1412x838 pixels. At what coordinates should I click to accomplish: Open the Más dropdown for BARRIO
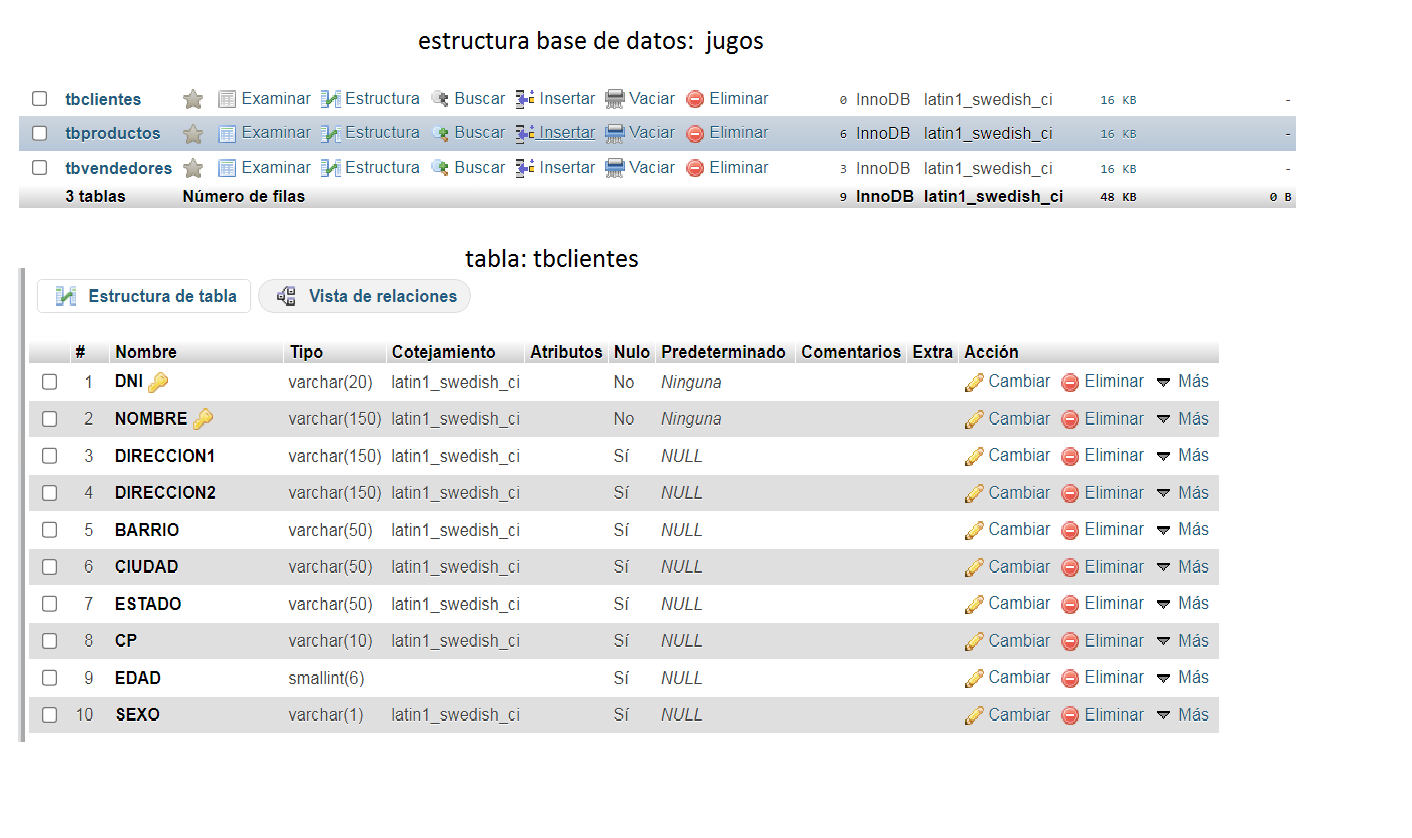tap(1182, 530)
